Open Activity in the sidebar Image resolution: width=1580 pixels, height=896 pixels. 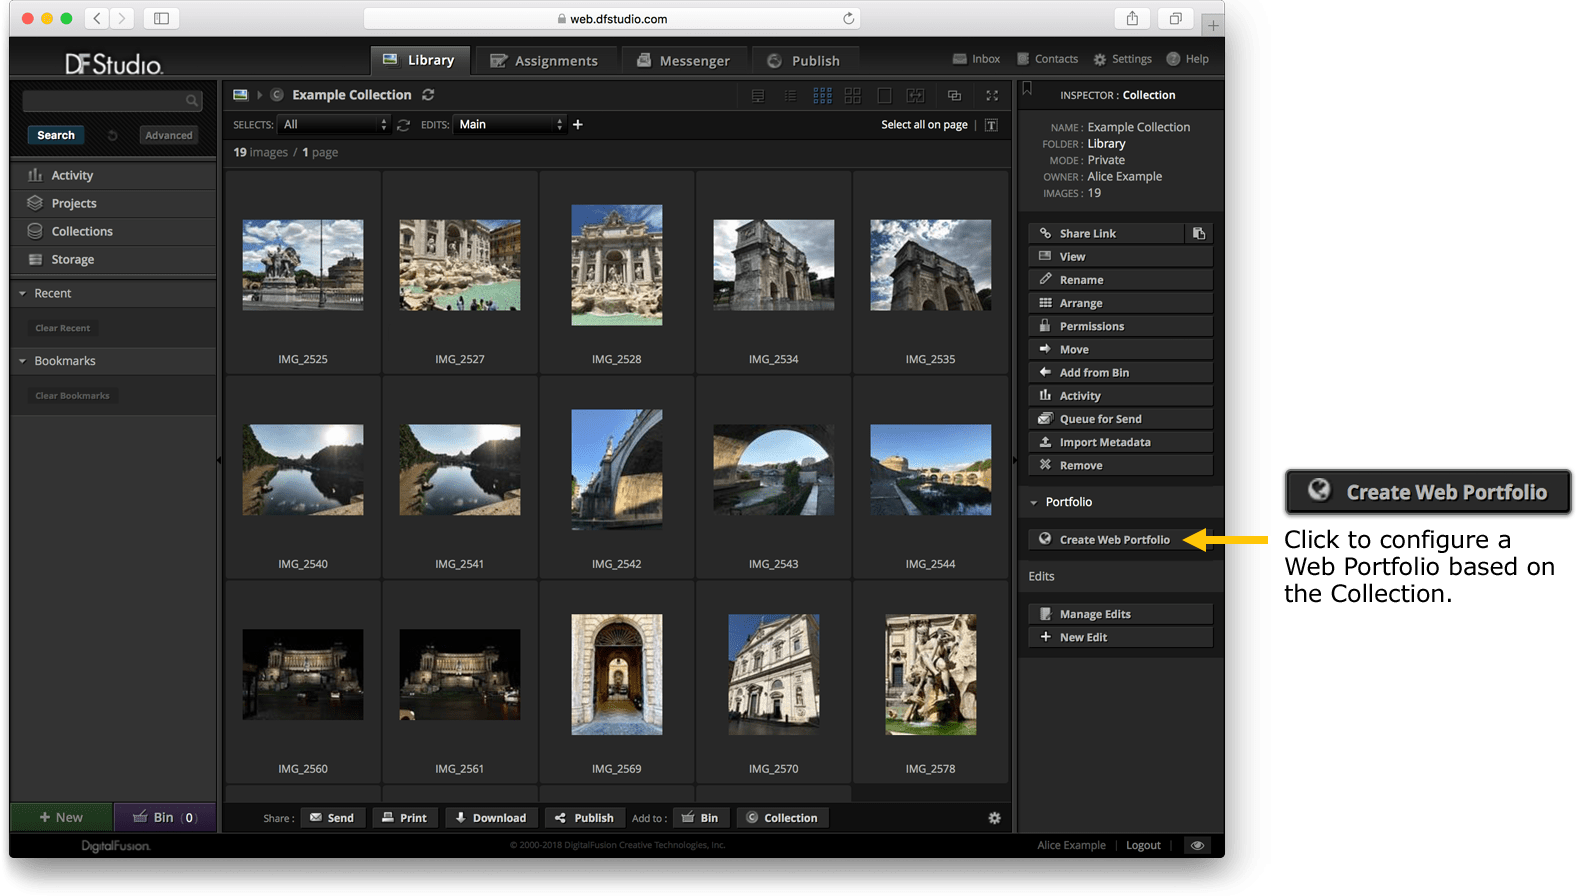[113, 175]
